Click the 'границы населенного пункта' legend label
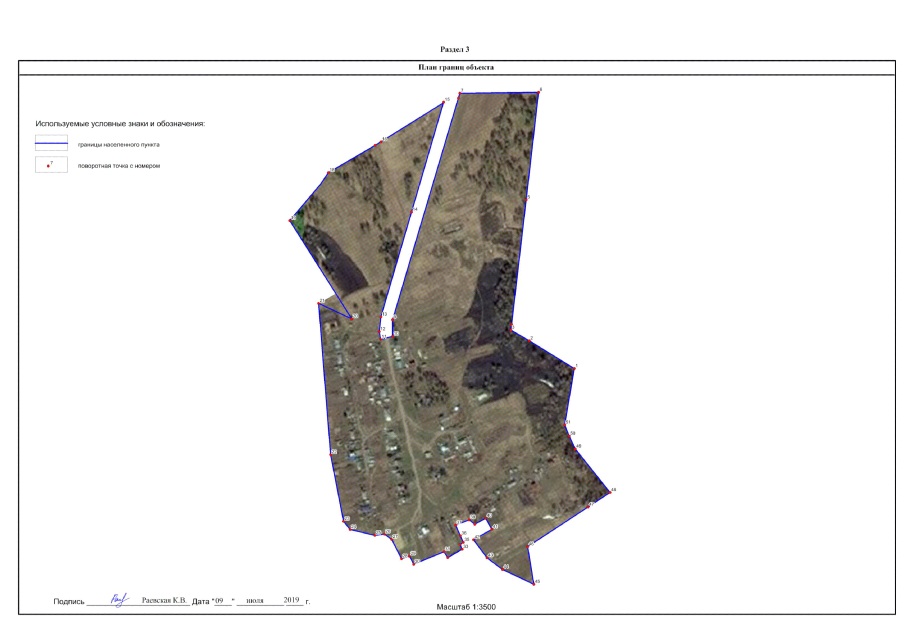905x640 pixels. (112, 144)
